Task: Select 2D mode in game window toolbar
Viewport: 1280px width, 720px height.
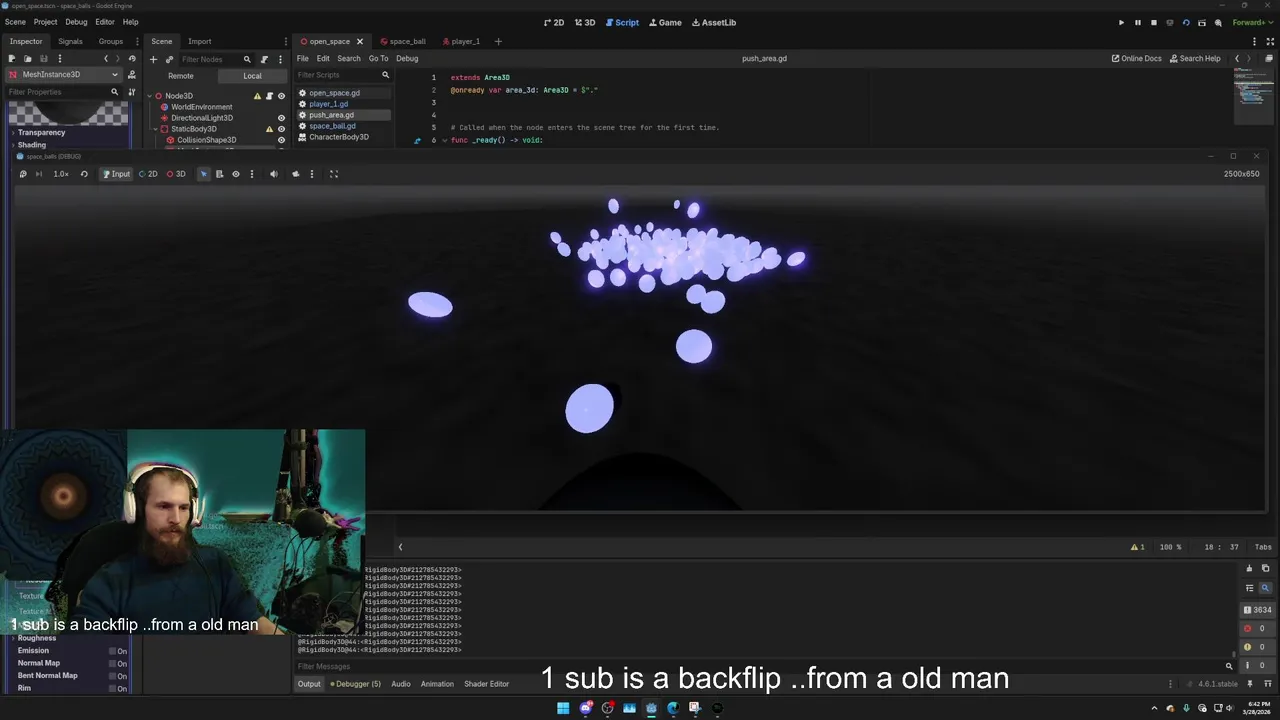Action: pos(148,174)
